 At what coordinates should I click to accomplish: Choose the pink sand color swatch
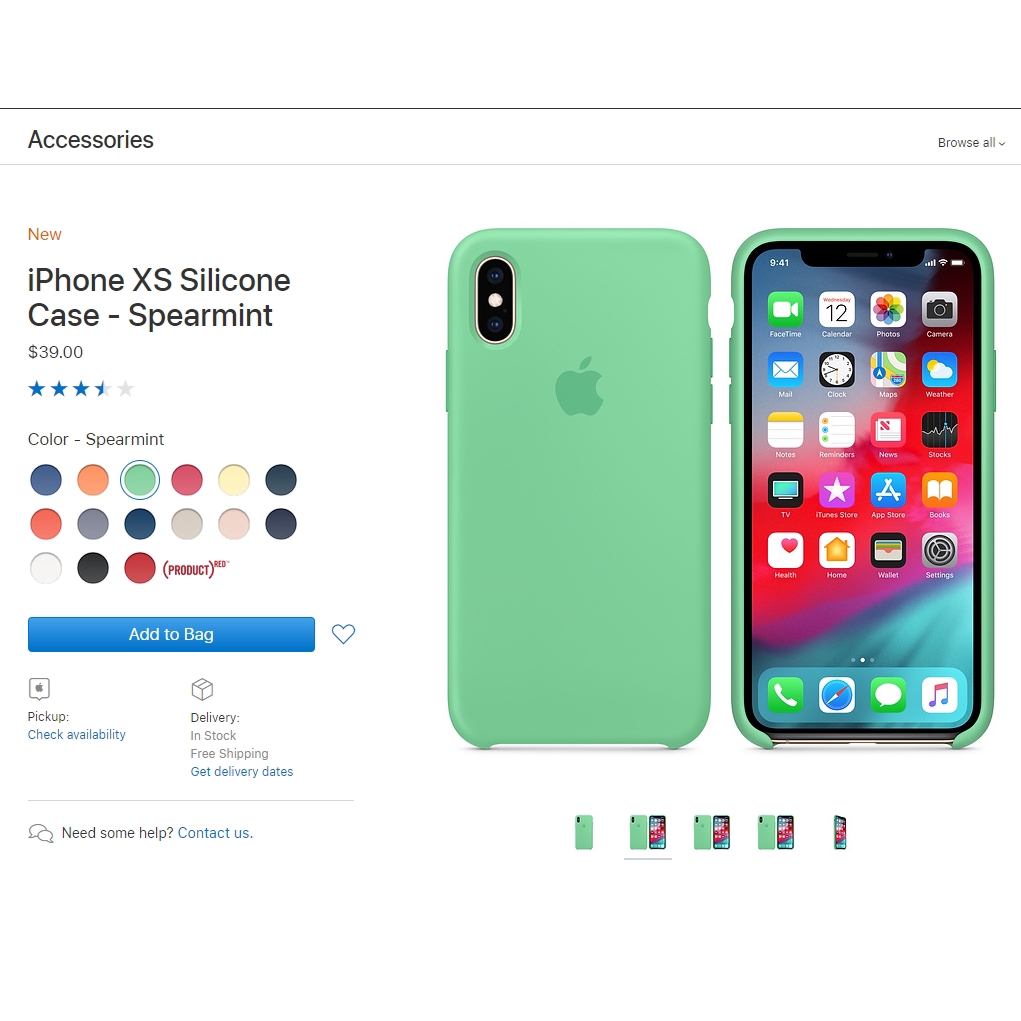coord(234,524)
